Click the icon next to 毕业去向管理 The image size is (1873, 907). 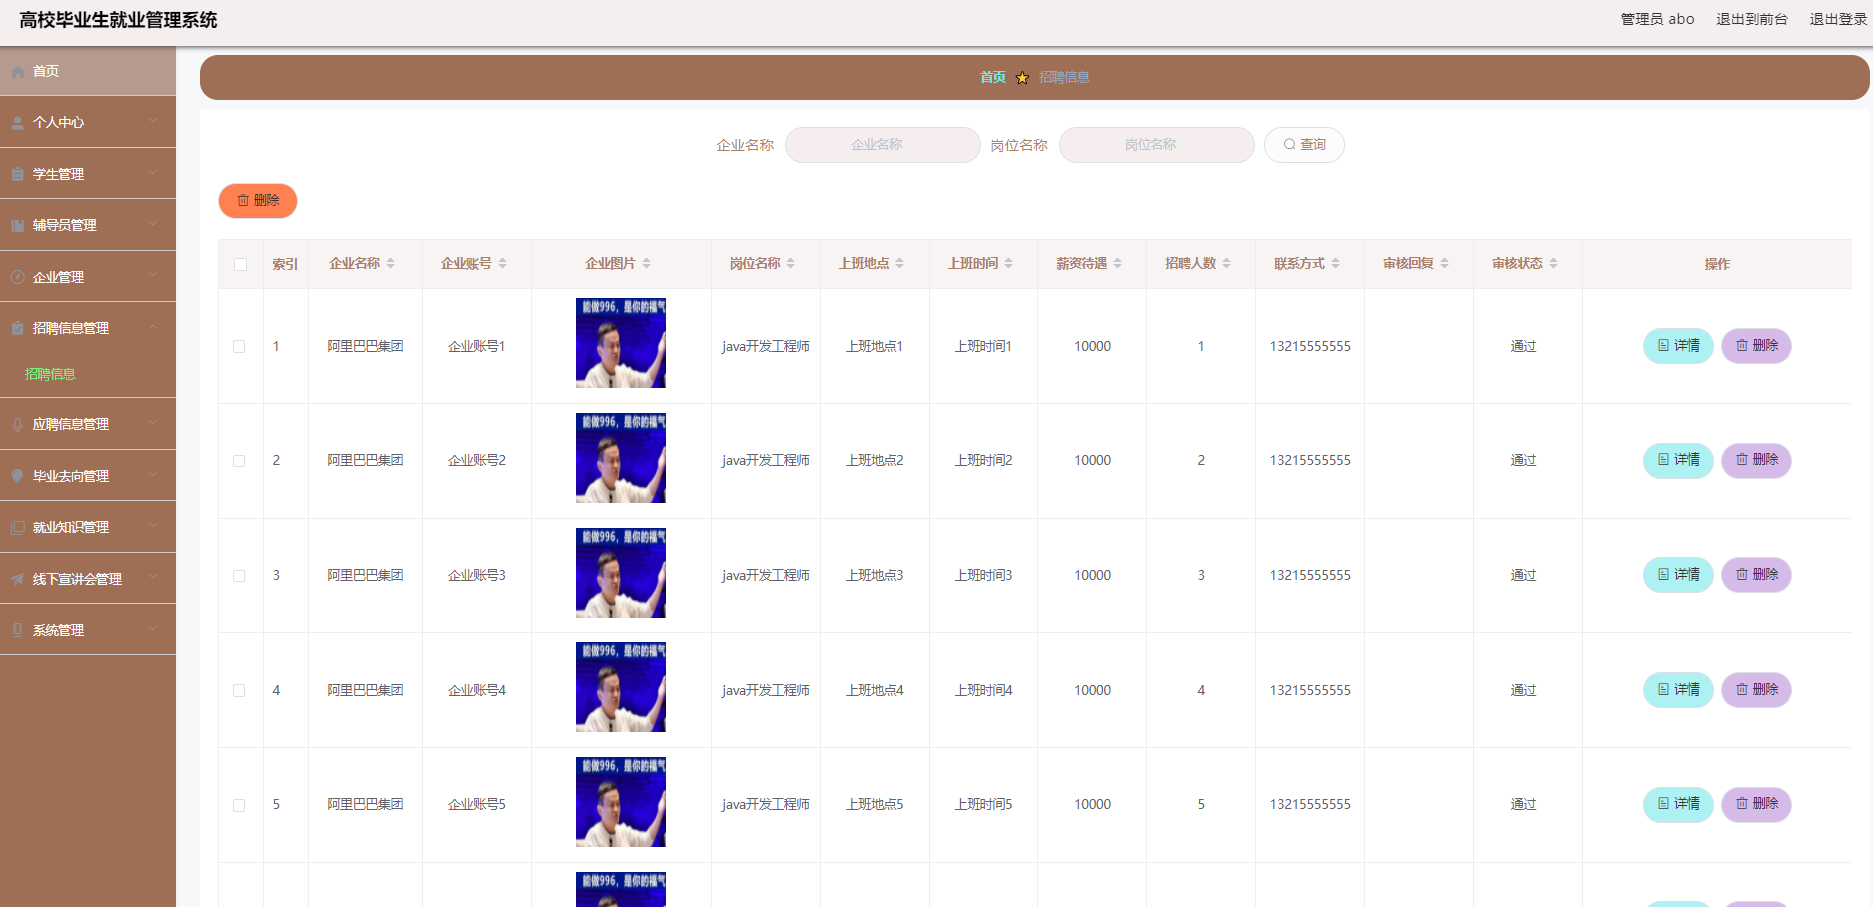[18, 476]
